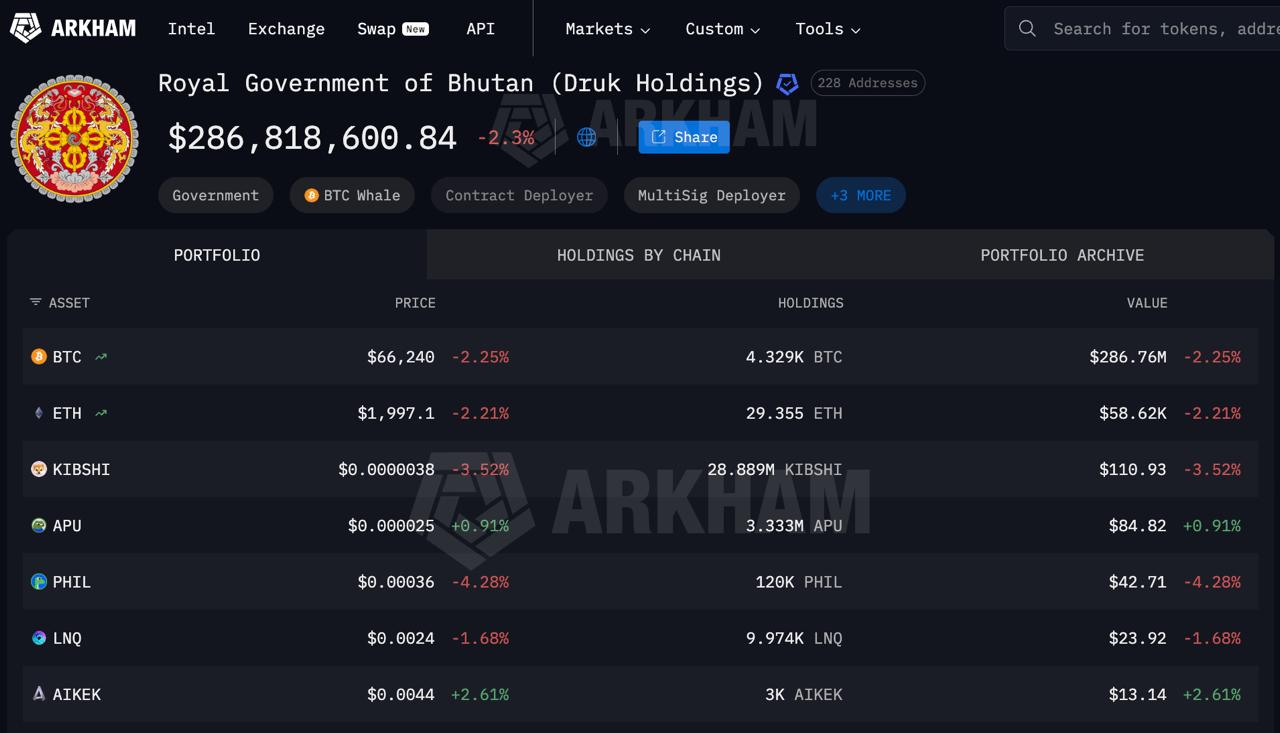Click the Arkham logo in header
Viewport: 1280px width, 733px height.
pyautogui.click(x=72, y=28)
